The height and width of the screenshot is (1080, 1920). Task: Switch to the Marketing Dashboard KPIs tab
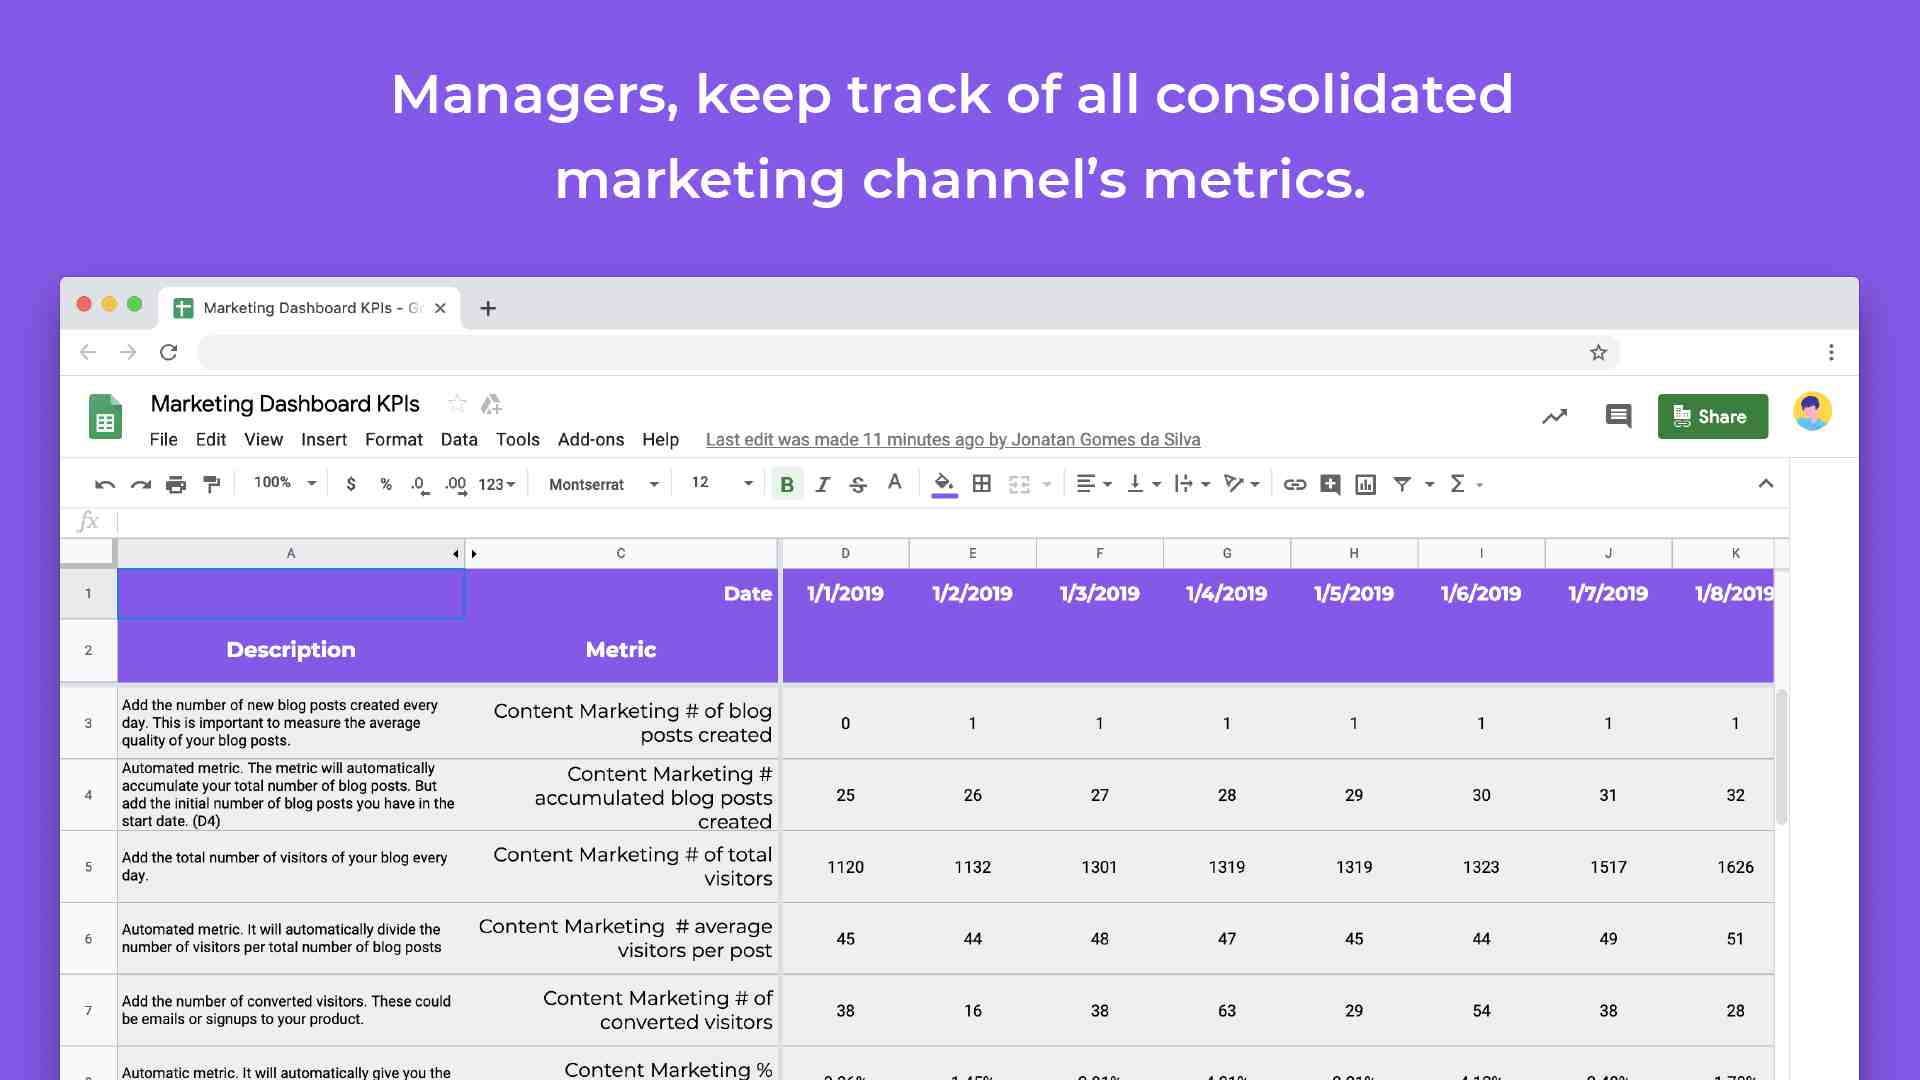point(300,308)
